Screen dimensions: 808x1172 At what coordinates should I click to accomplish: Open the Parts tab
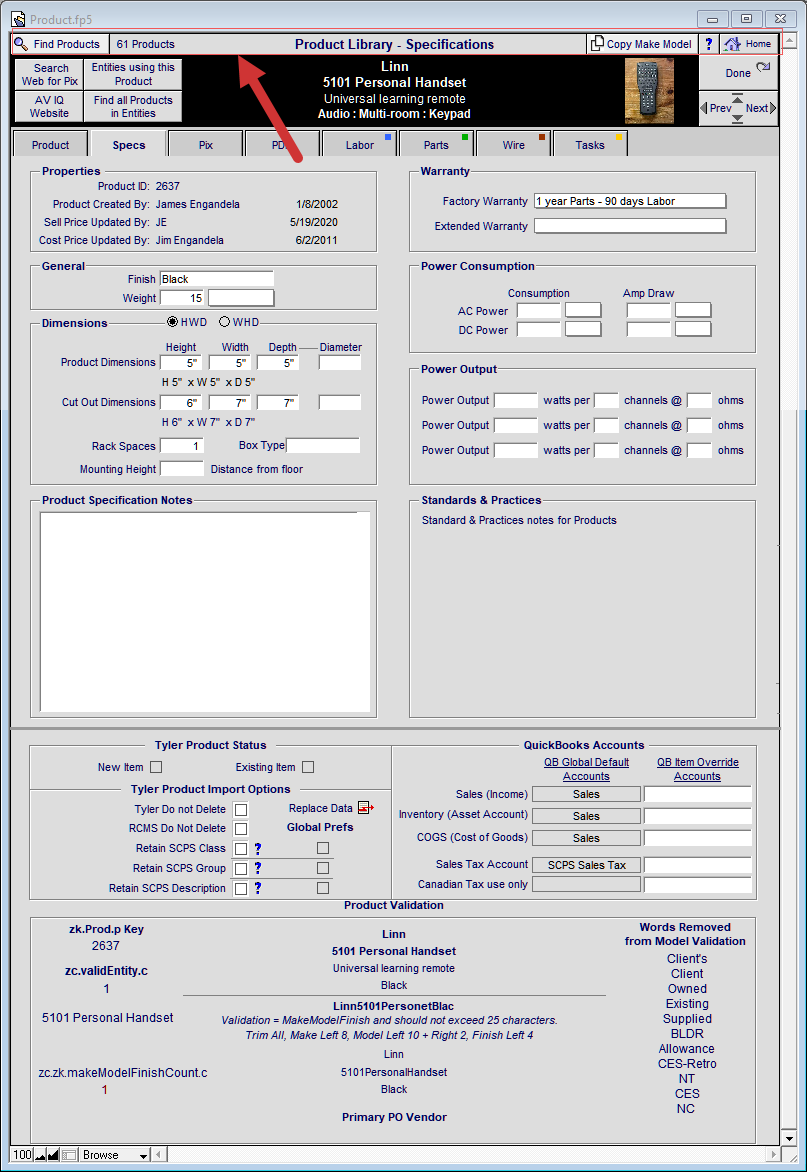[436, 144]
